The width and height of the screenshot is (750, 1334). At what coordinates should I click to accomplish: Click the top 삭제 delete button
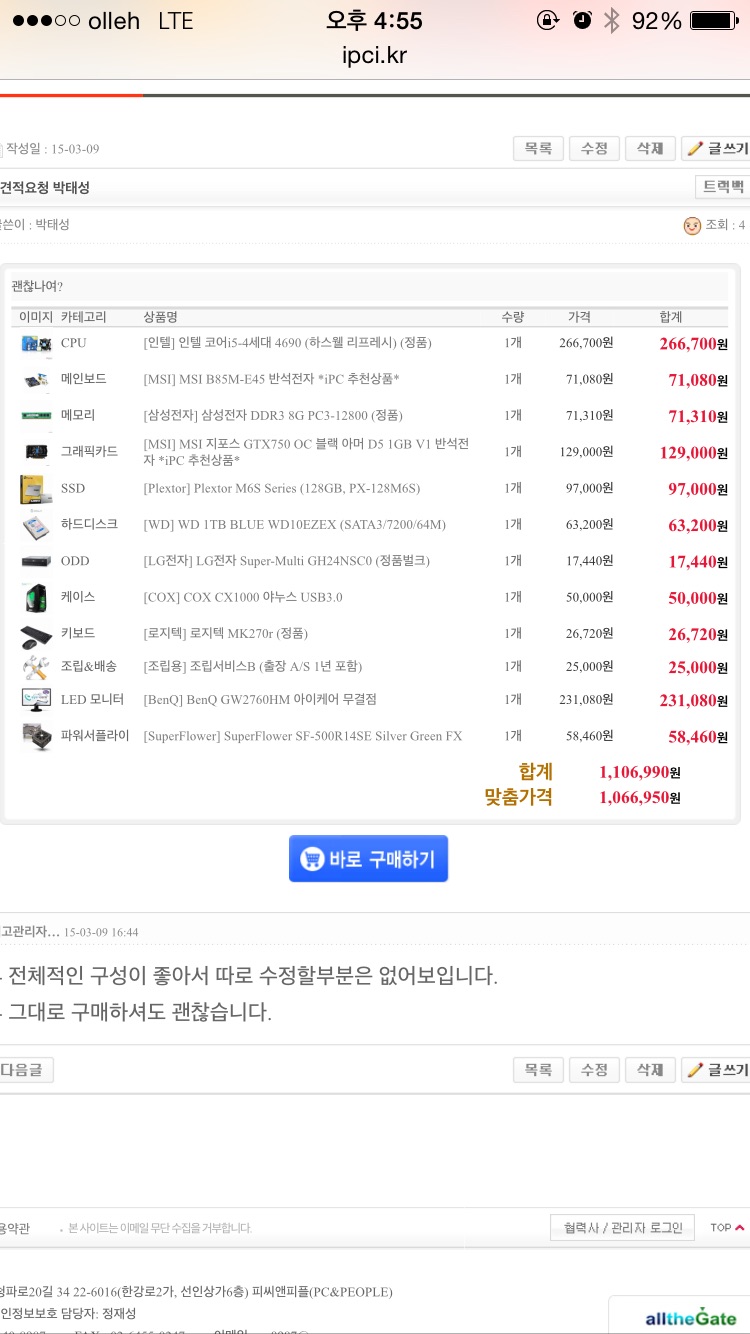click(x=650, y=148)
